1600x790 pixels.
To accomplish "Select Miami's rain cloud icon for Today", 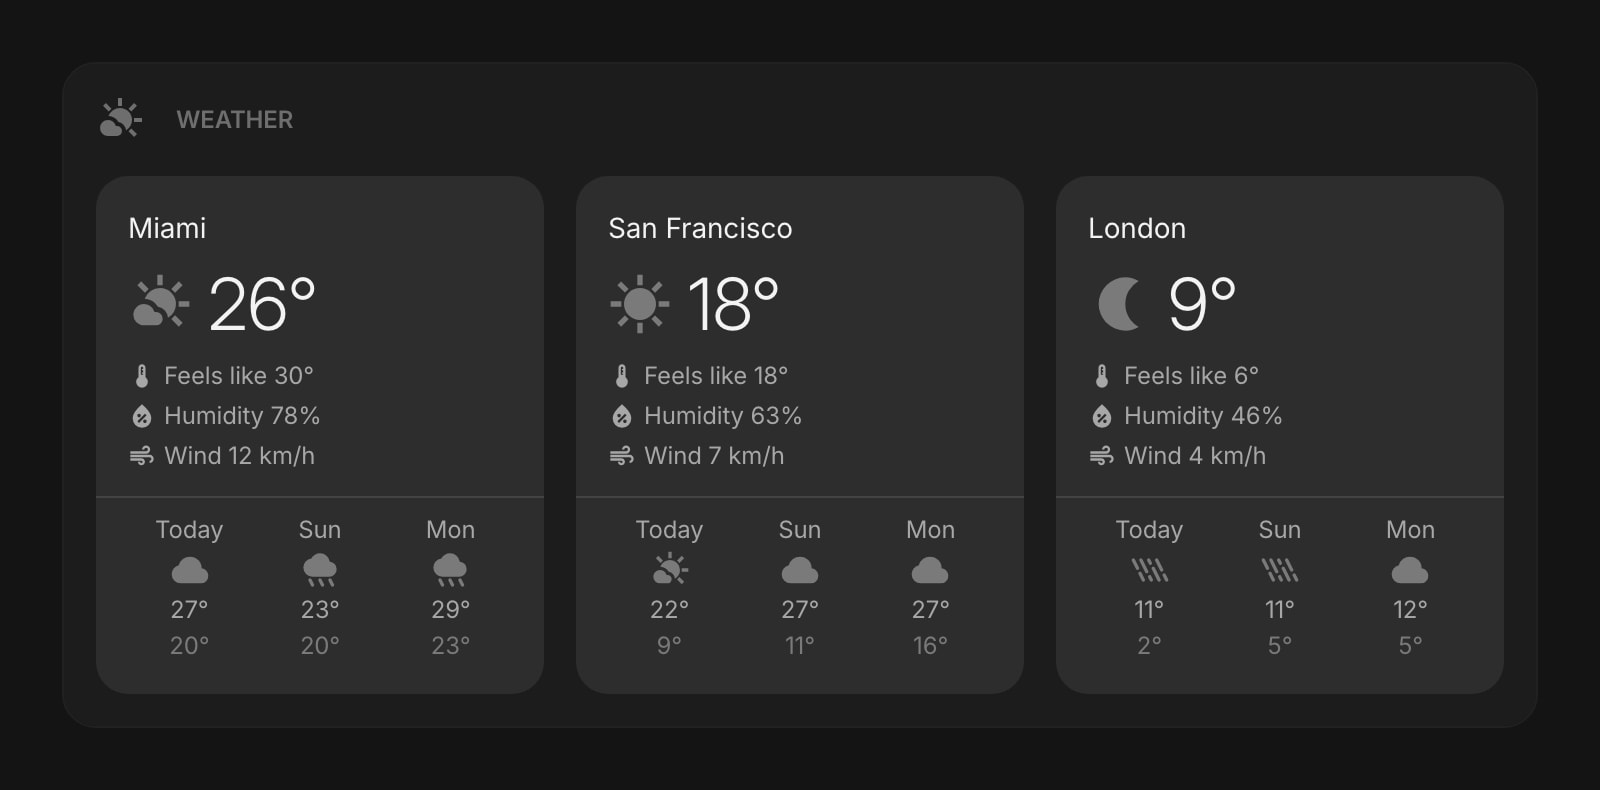I will 188,570.
